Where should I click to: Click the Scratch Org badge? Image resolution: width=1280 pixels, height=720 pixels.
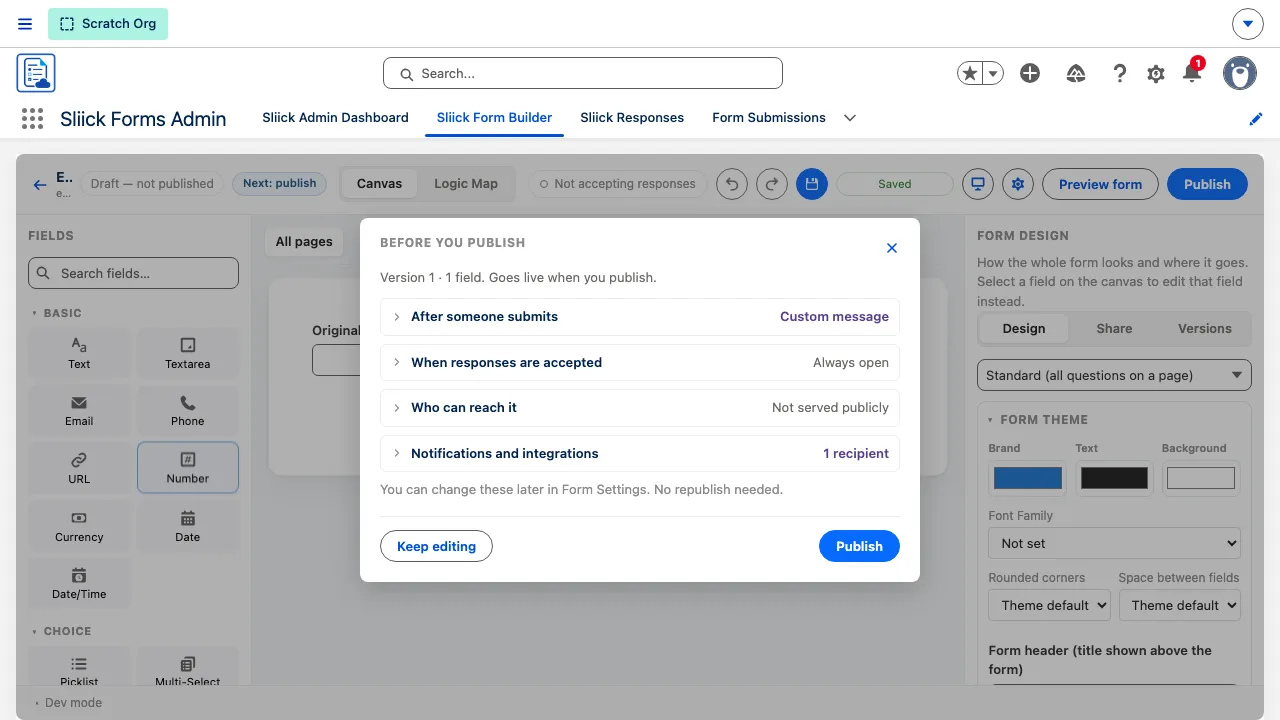(x=108, y=24)
